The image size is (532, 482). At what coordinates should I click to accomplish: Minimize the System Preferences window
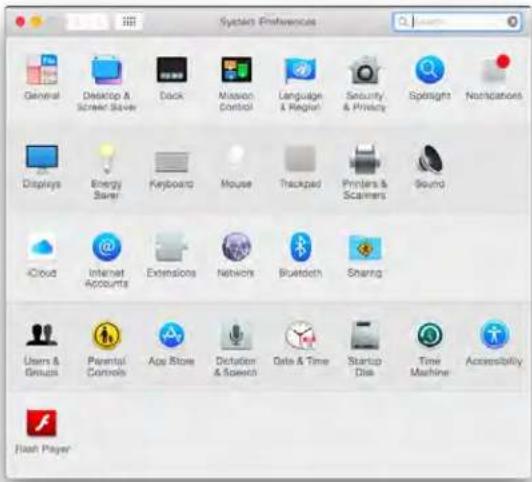click(36, 22)
